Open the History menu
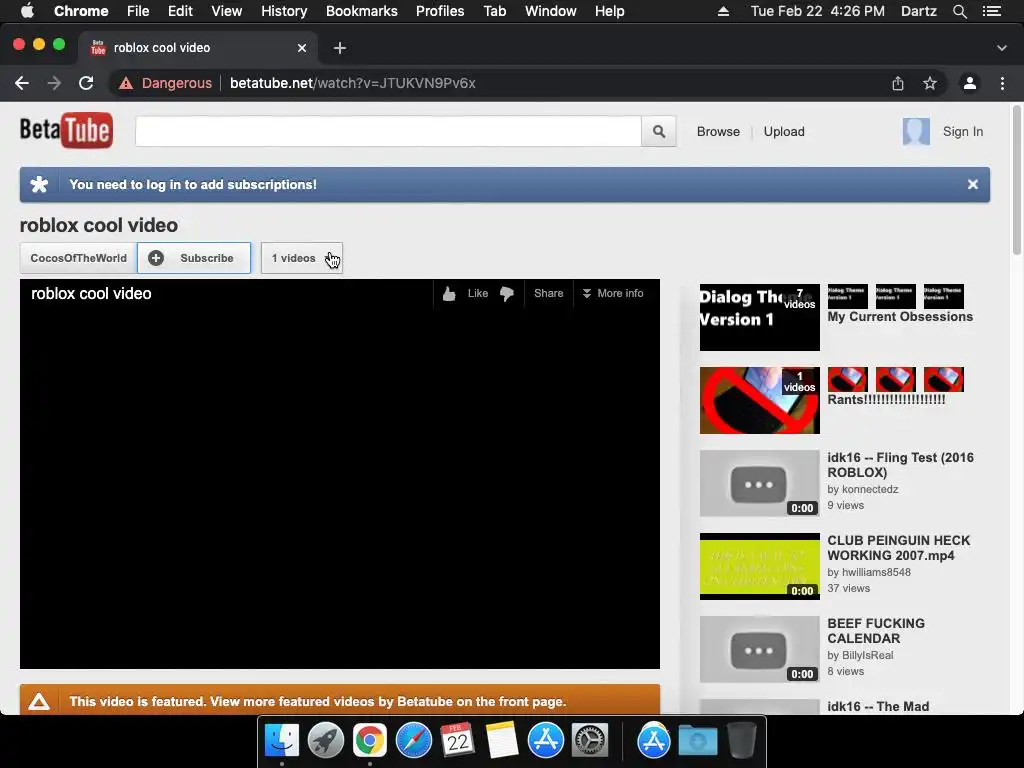 (284, 11)
